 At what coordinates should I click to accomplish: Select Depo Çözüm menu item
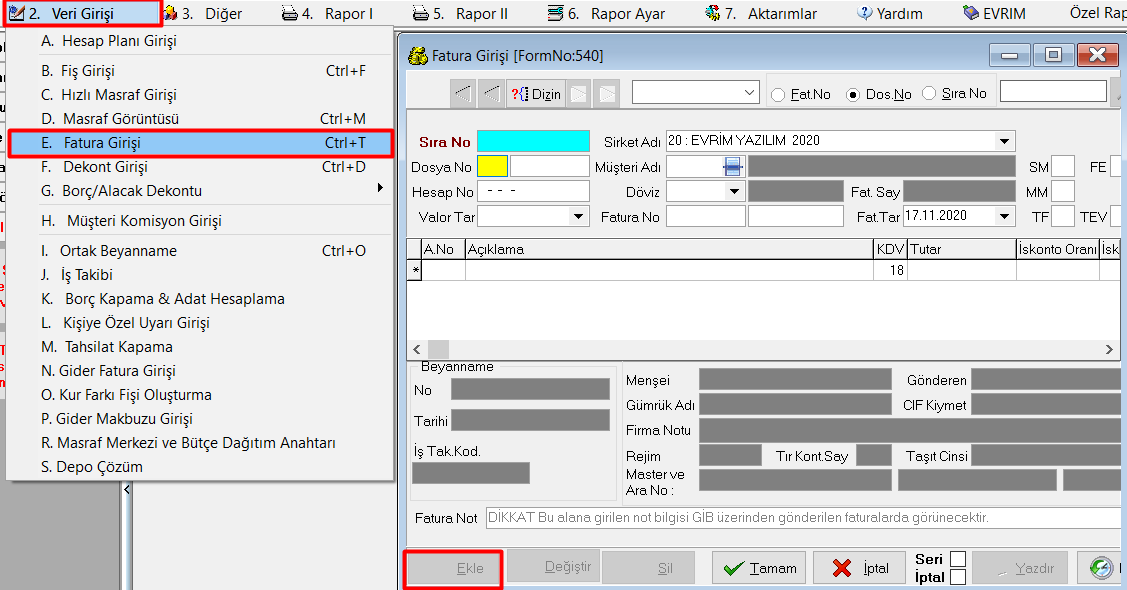[201, 467]
